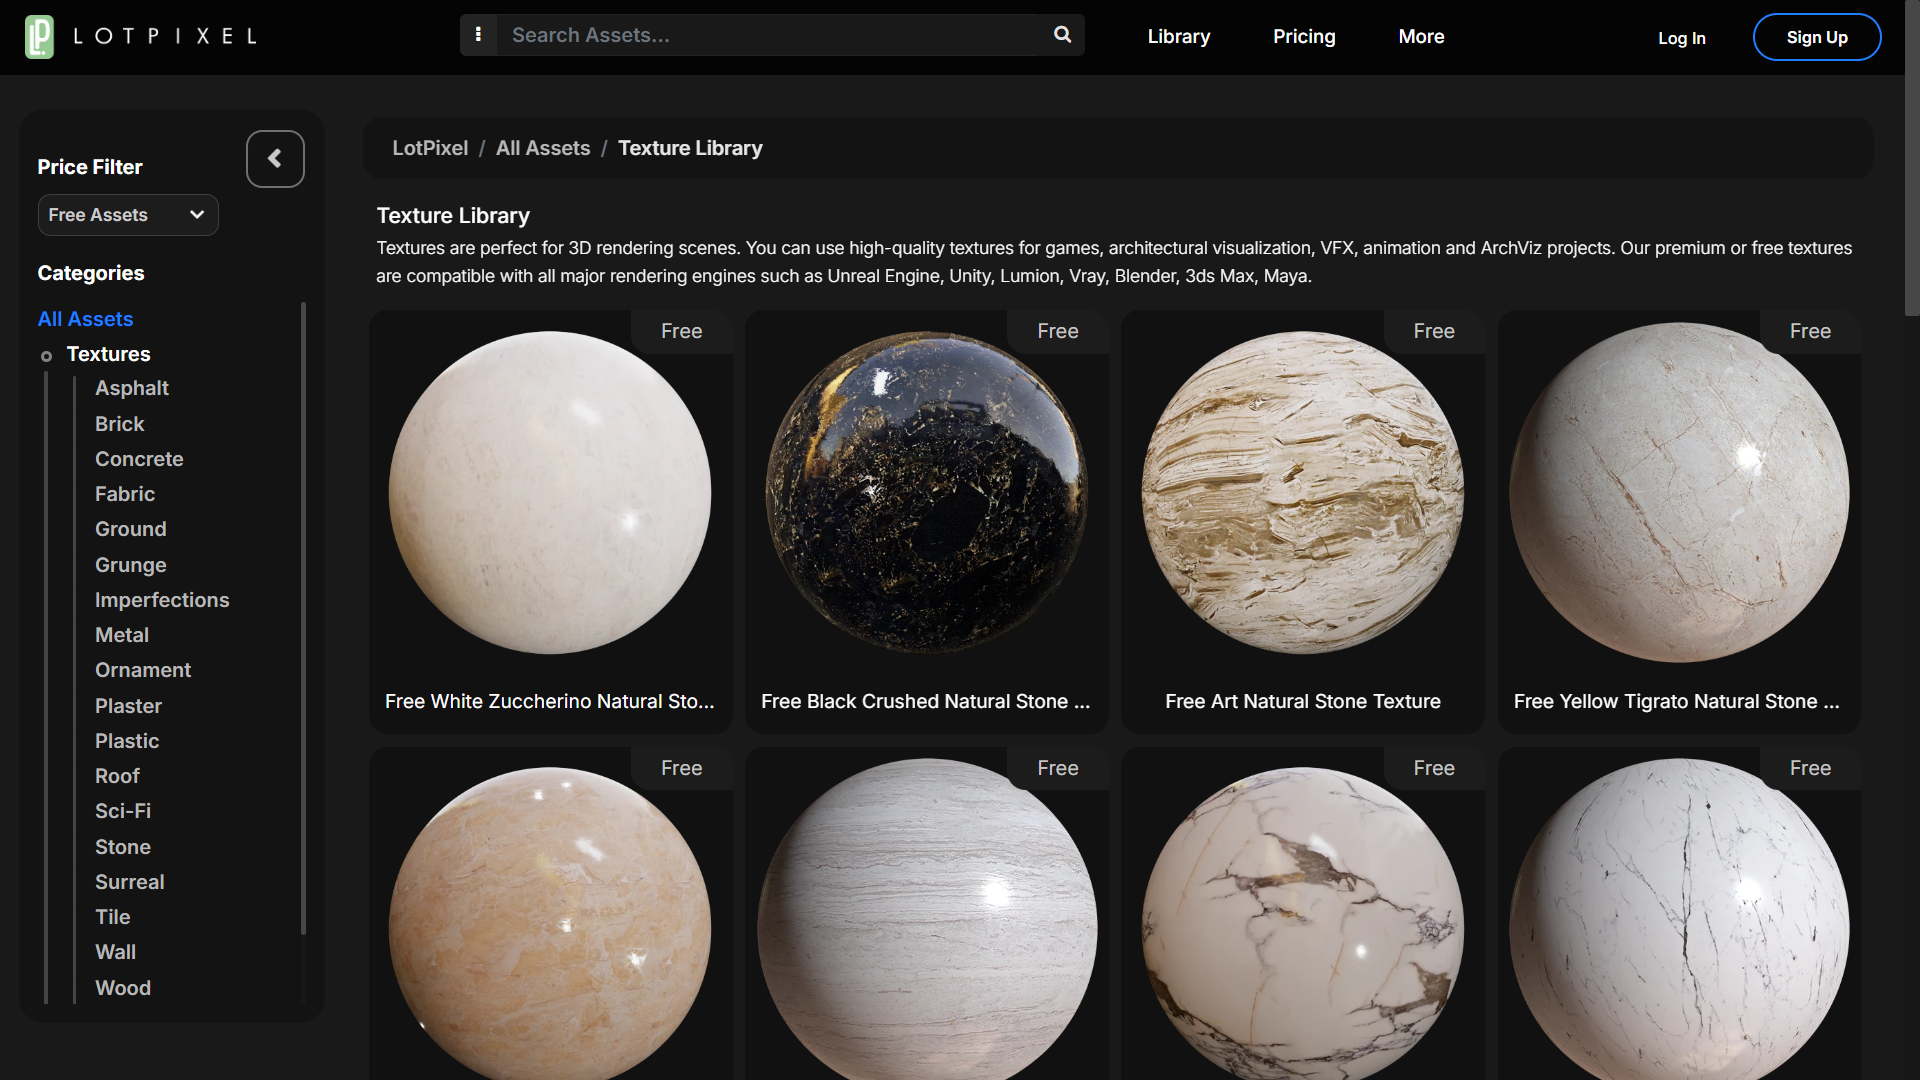Select the Concrete category
This screenshot has width=1920, height=1080.
coord(139,459)
